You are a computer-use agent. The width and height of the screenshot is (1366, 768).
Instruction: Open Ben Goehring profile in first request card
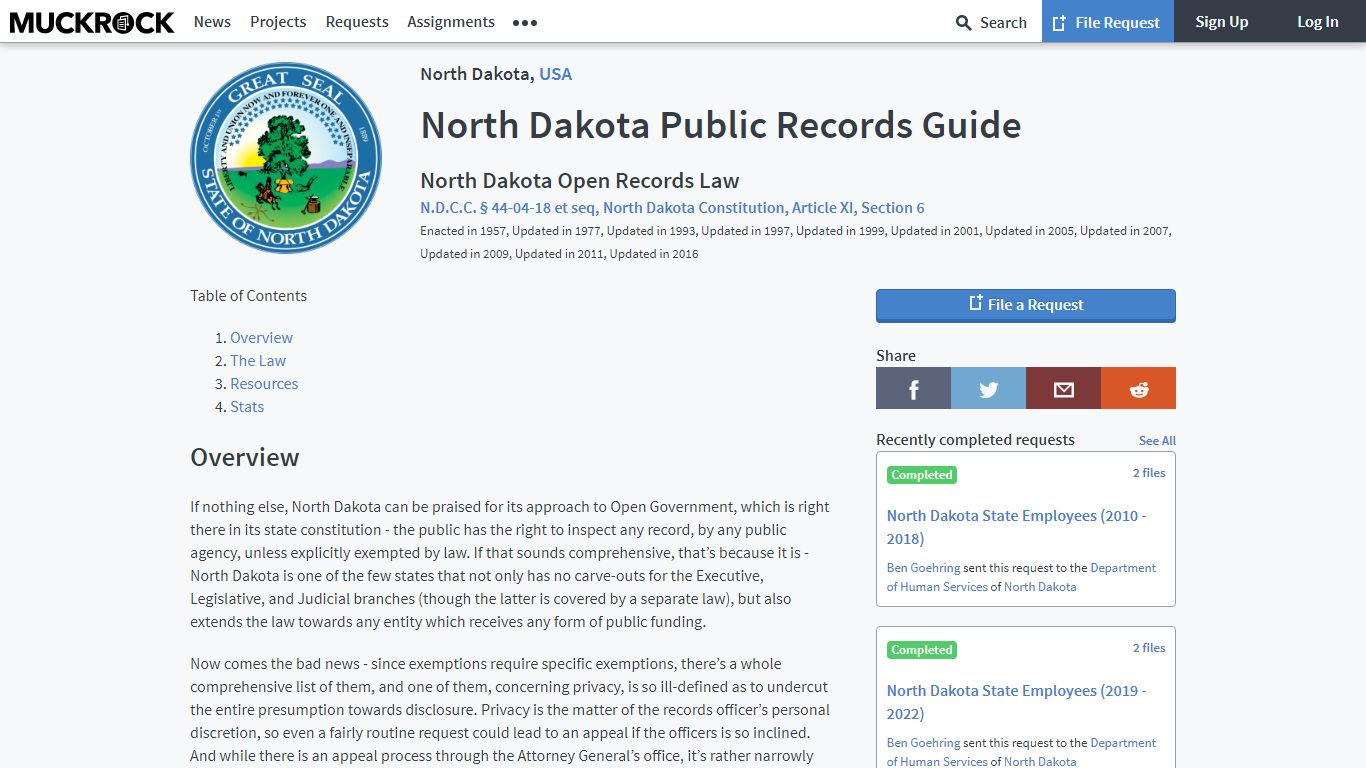[x=923, y=568]
